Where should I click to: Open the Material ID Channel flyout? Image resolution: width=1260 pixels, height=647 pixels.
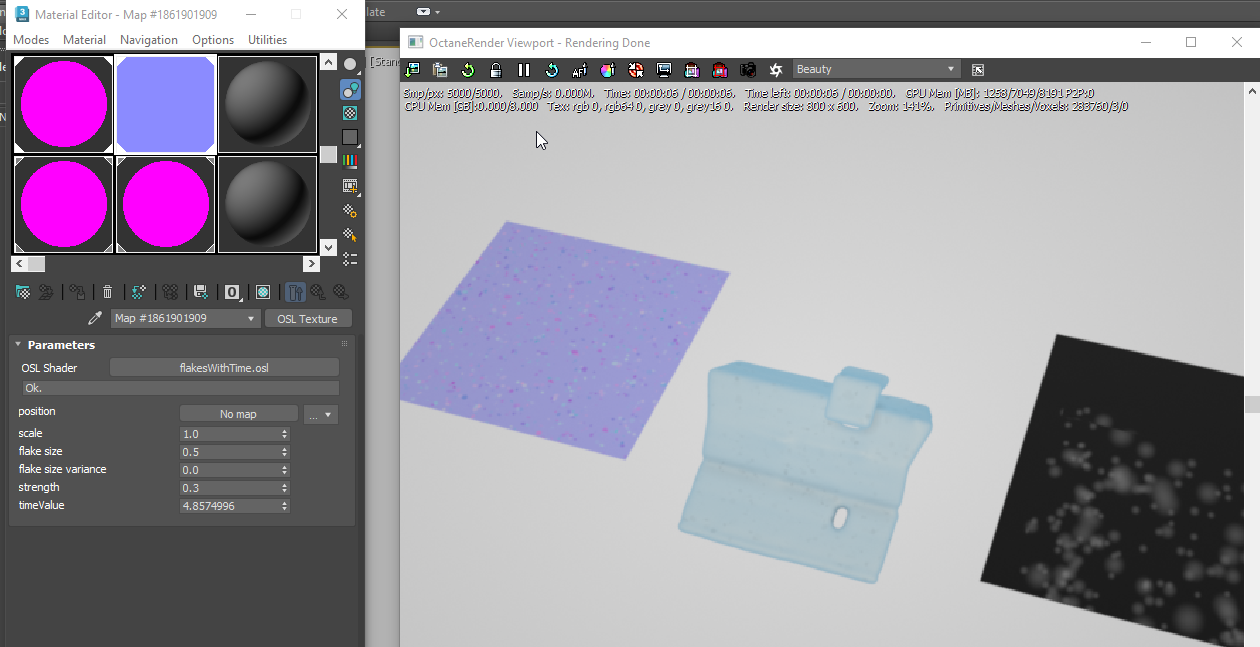(x=232, y=292)
